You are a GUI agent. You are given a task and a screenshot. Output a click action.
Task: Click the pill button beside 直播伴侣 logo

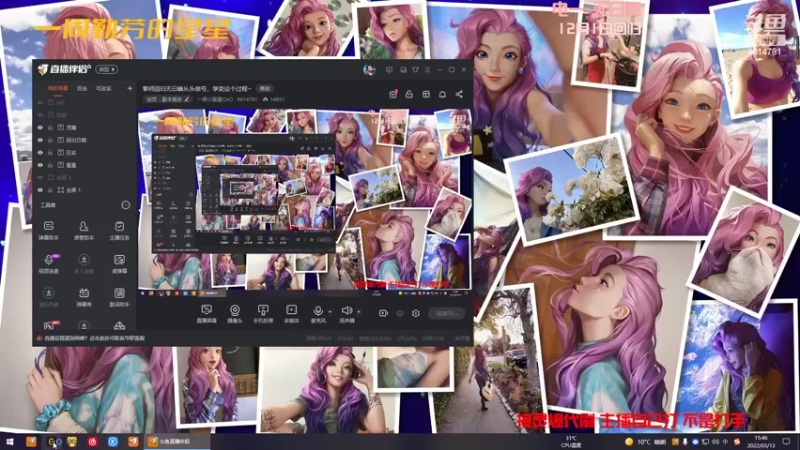(107, 69)
